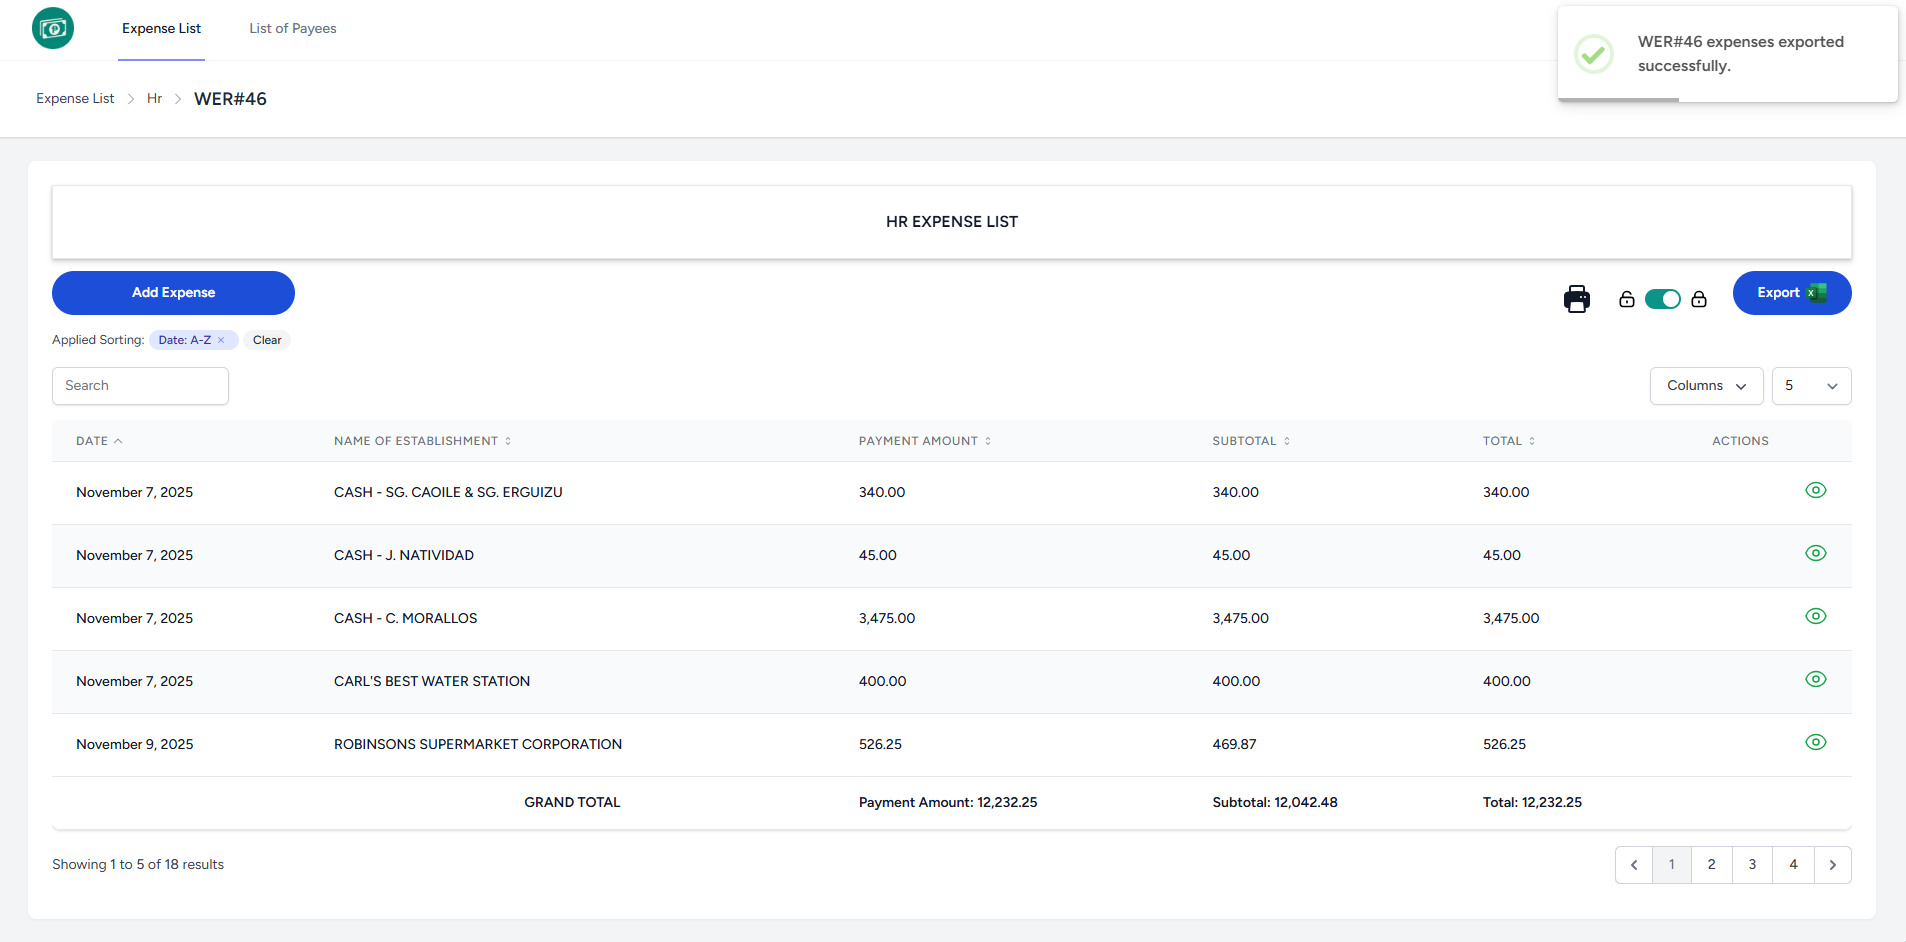This screenshot has width=1906, height=942.
Task: Switch to the List of Payees tab
Action: pos(293,29)
